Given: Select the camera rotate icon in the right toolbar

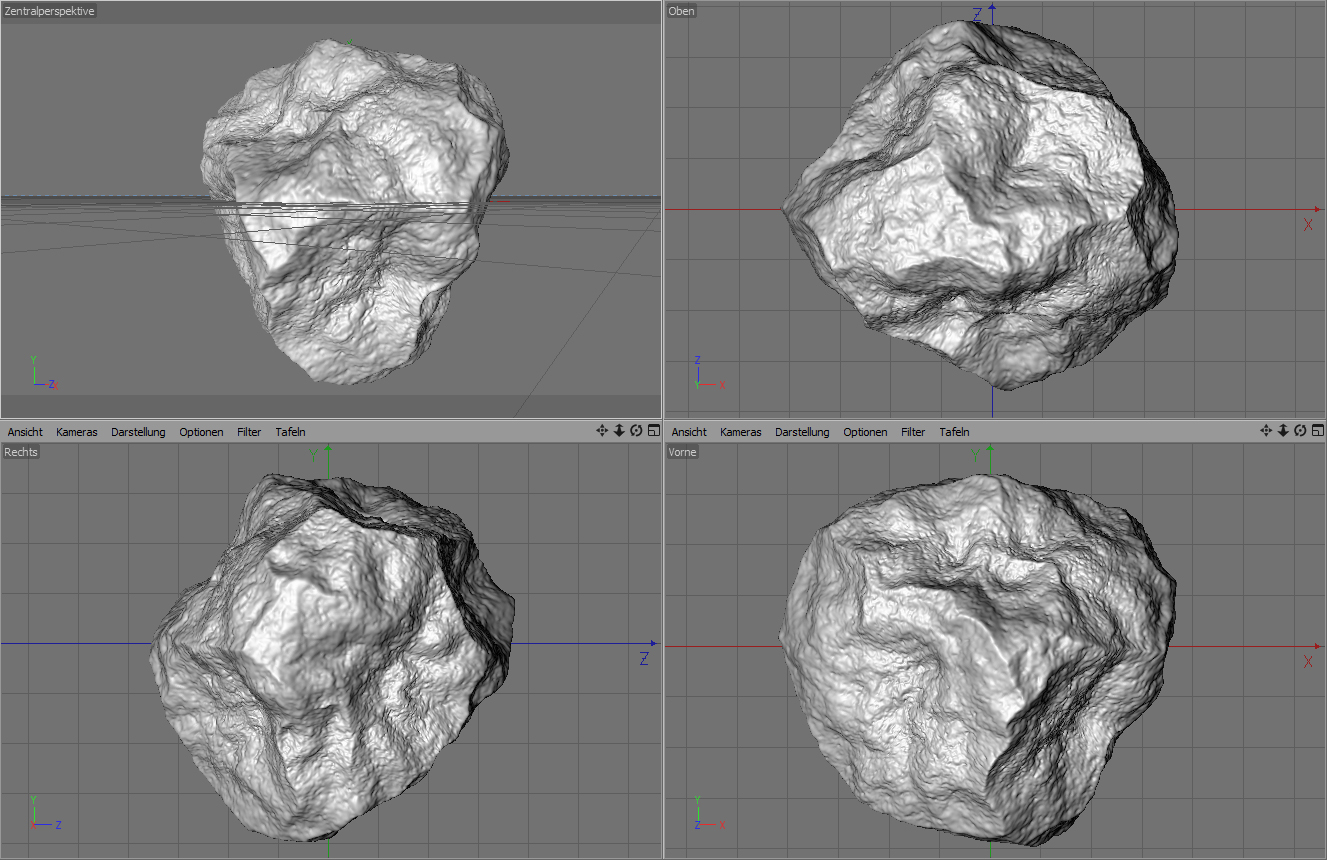Looking at the screenshot, I should click(x=1300, y=430).
